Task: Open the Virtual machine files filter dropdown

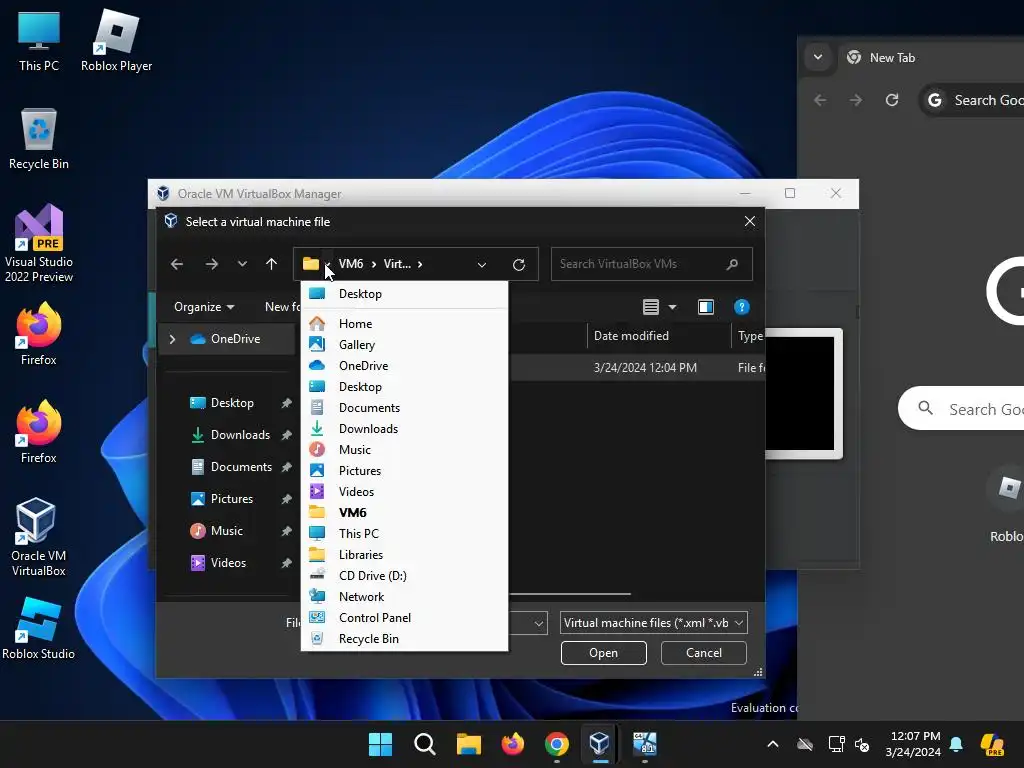Action: 653,623
